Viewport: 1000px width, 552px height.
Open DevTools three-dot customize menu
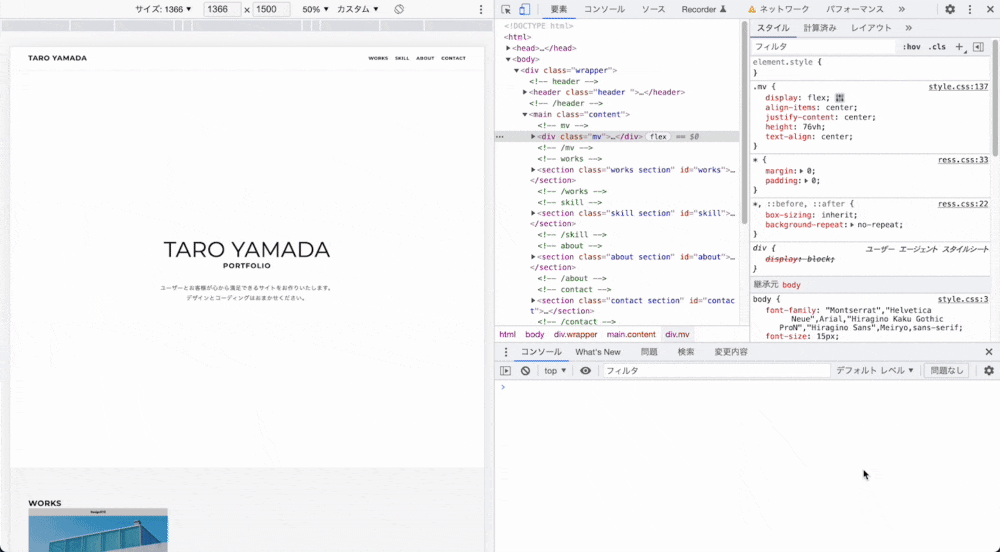click(x=970, y=10)
